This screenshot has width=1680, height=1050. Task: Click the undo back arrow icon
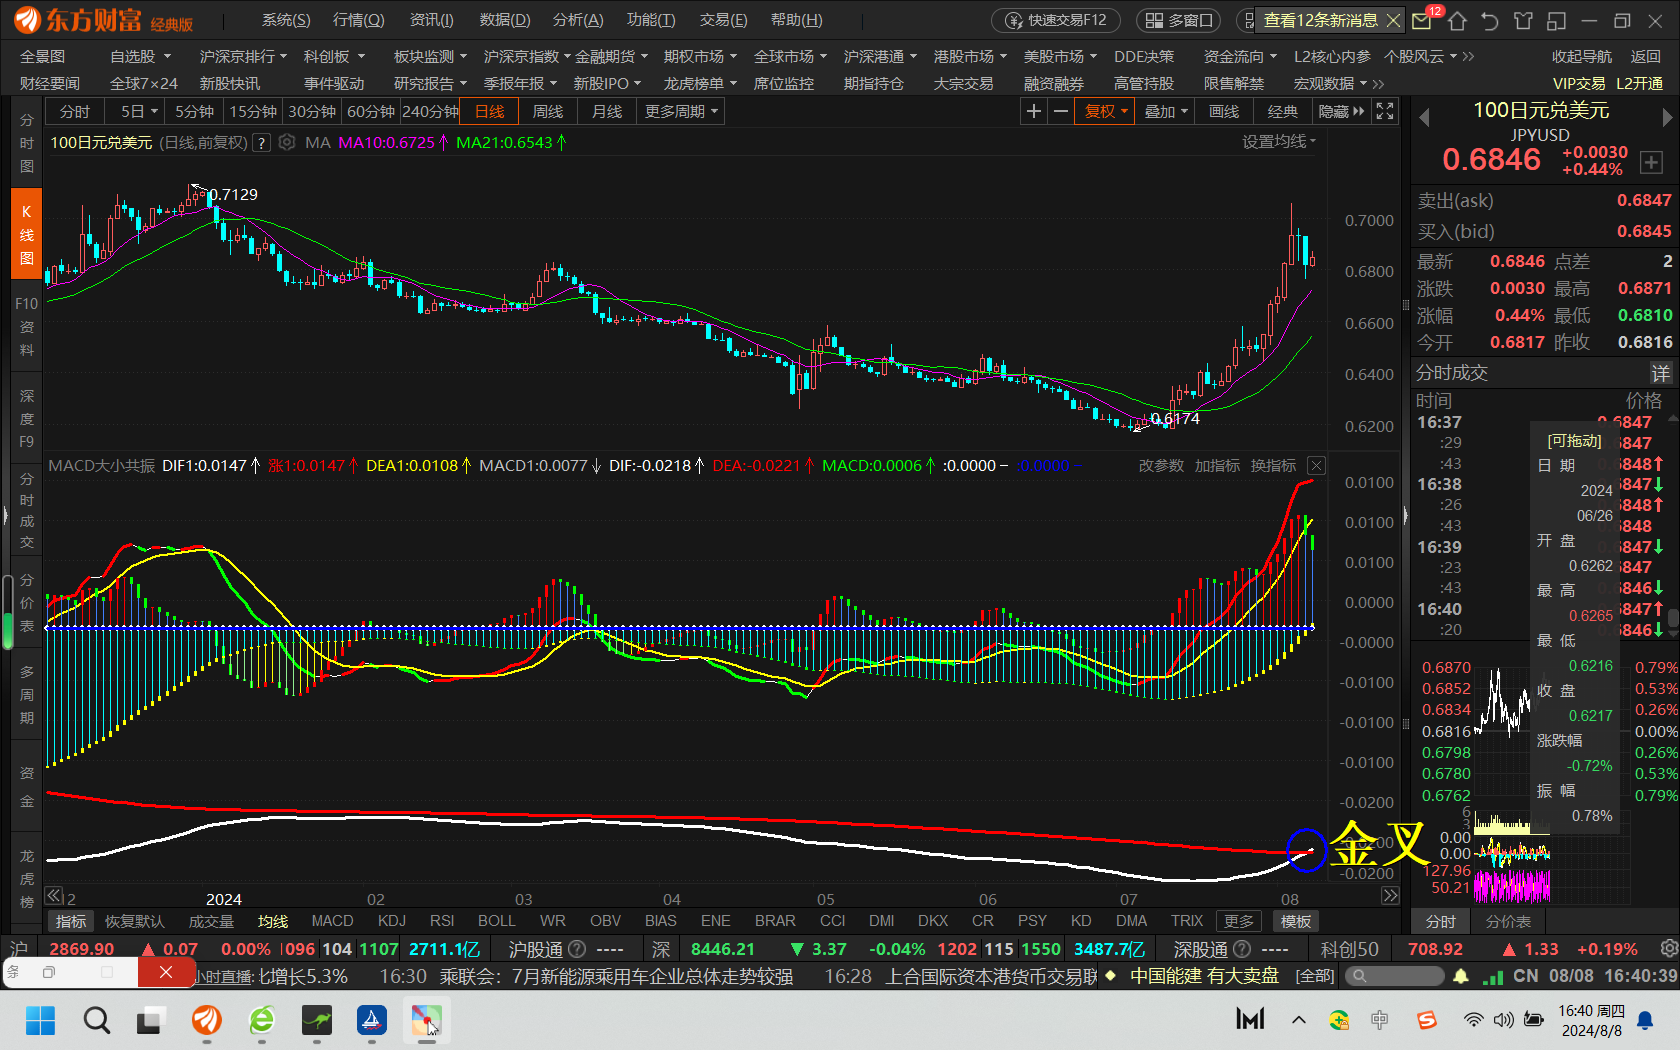(x=1490, y=20)
